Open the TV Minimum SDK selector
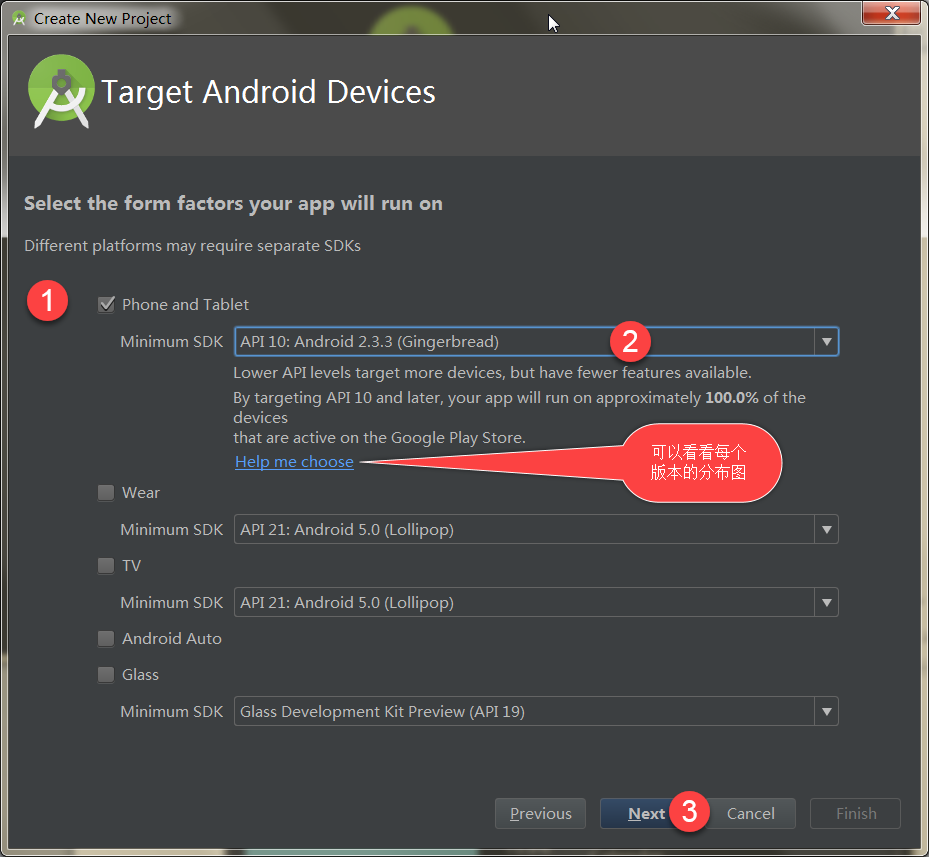Viewport: 929px width, 857px height. click(x=826, y=602)
